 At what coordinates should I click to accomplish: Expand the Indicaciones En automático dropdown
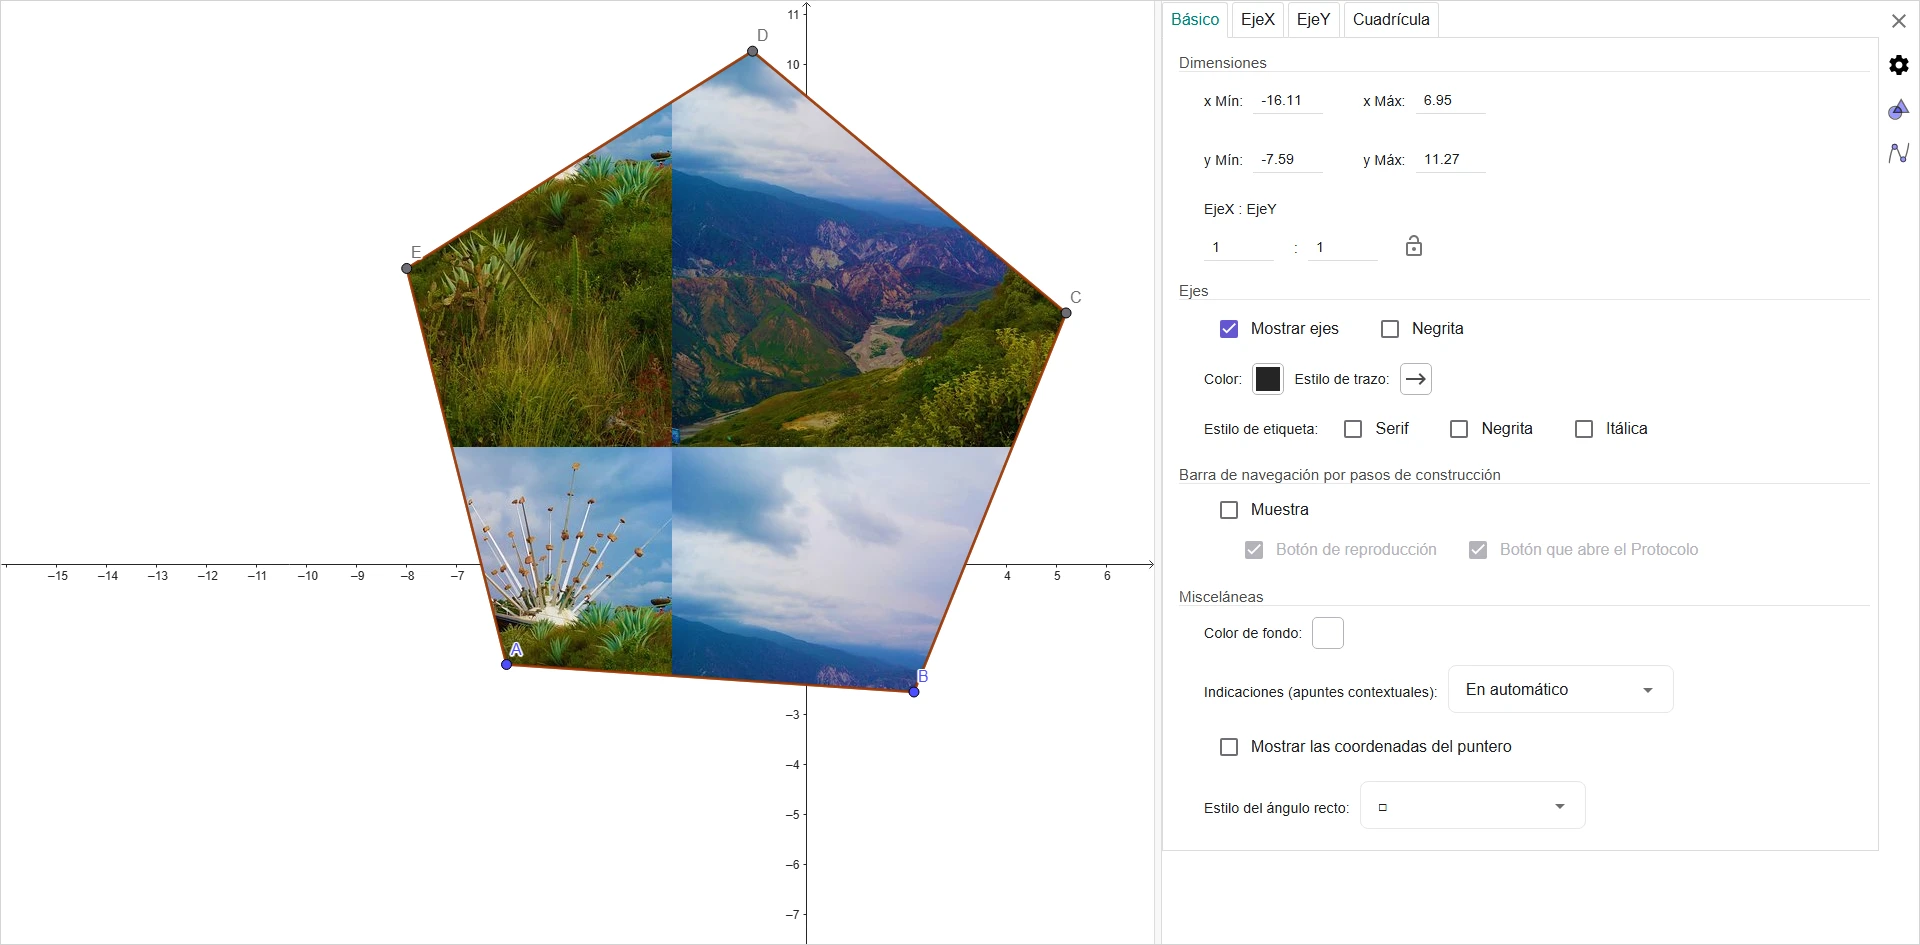coord(1560,689)
